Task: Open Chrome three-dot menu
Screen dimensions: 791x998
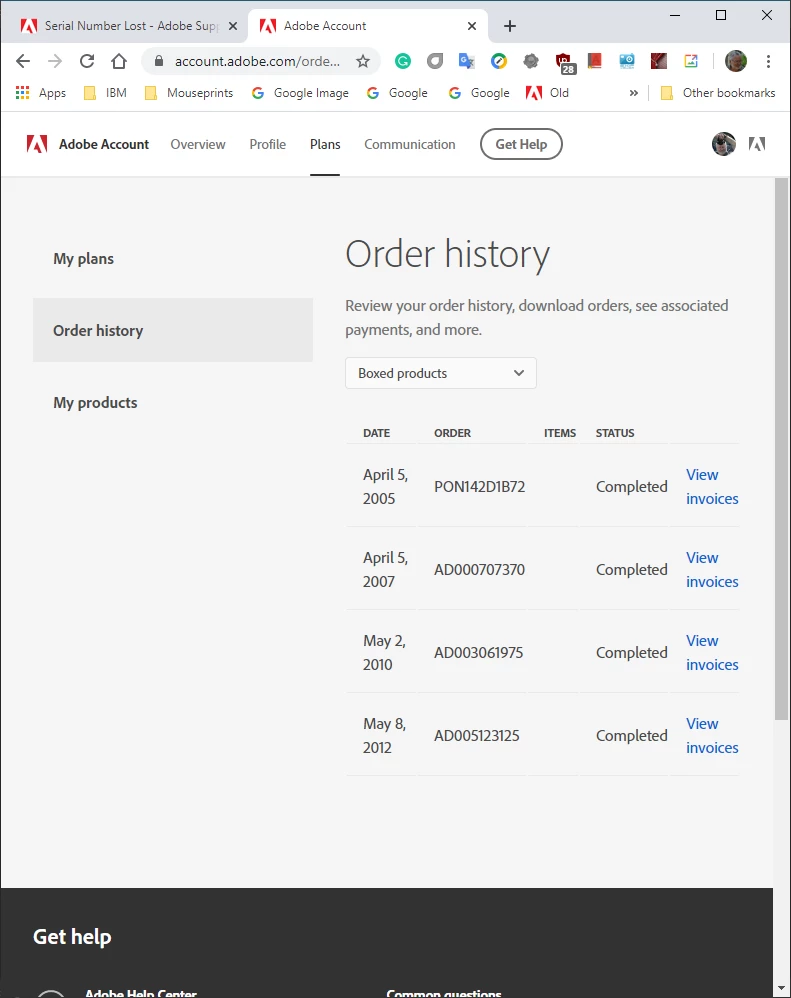Action: pyautogui.click(x=768, y=61)
